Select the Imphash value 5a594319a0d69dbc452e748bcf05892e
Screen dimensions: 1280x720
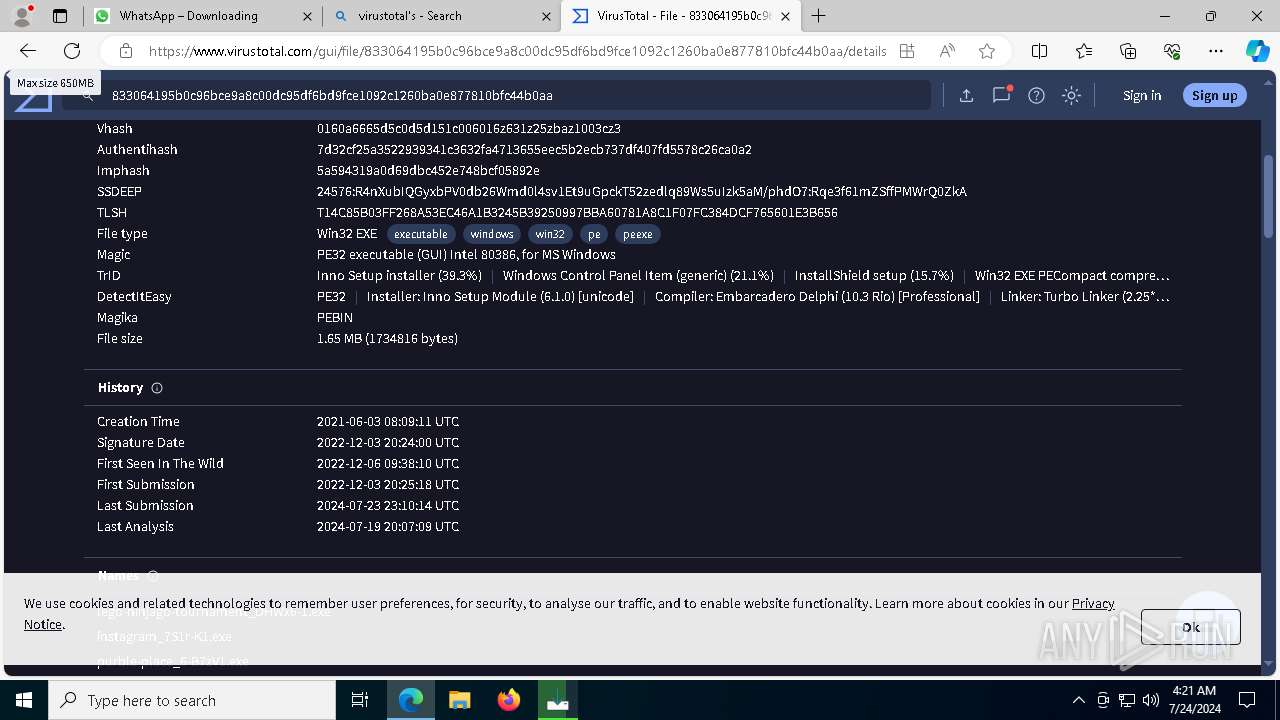point(428,171)
